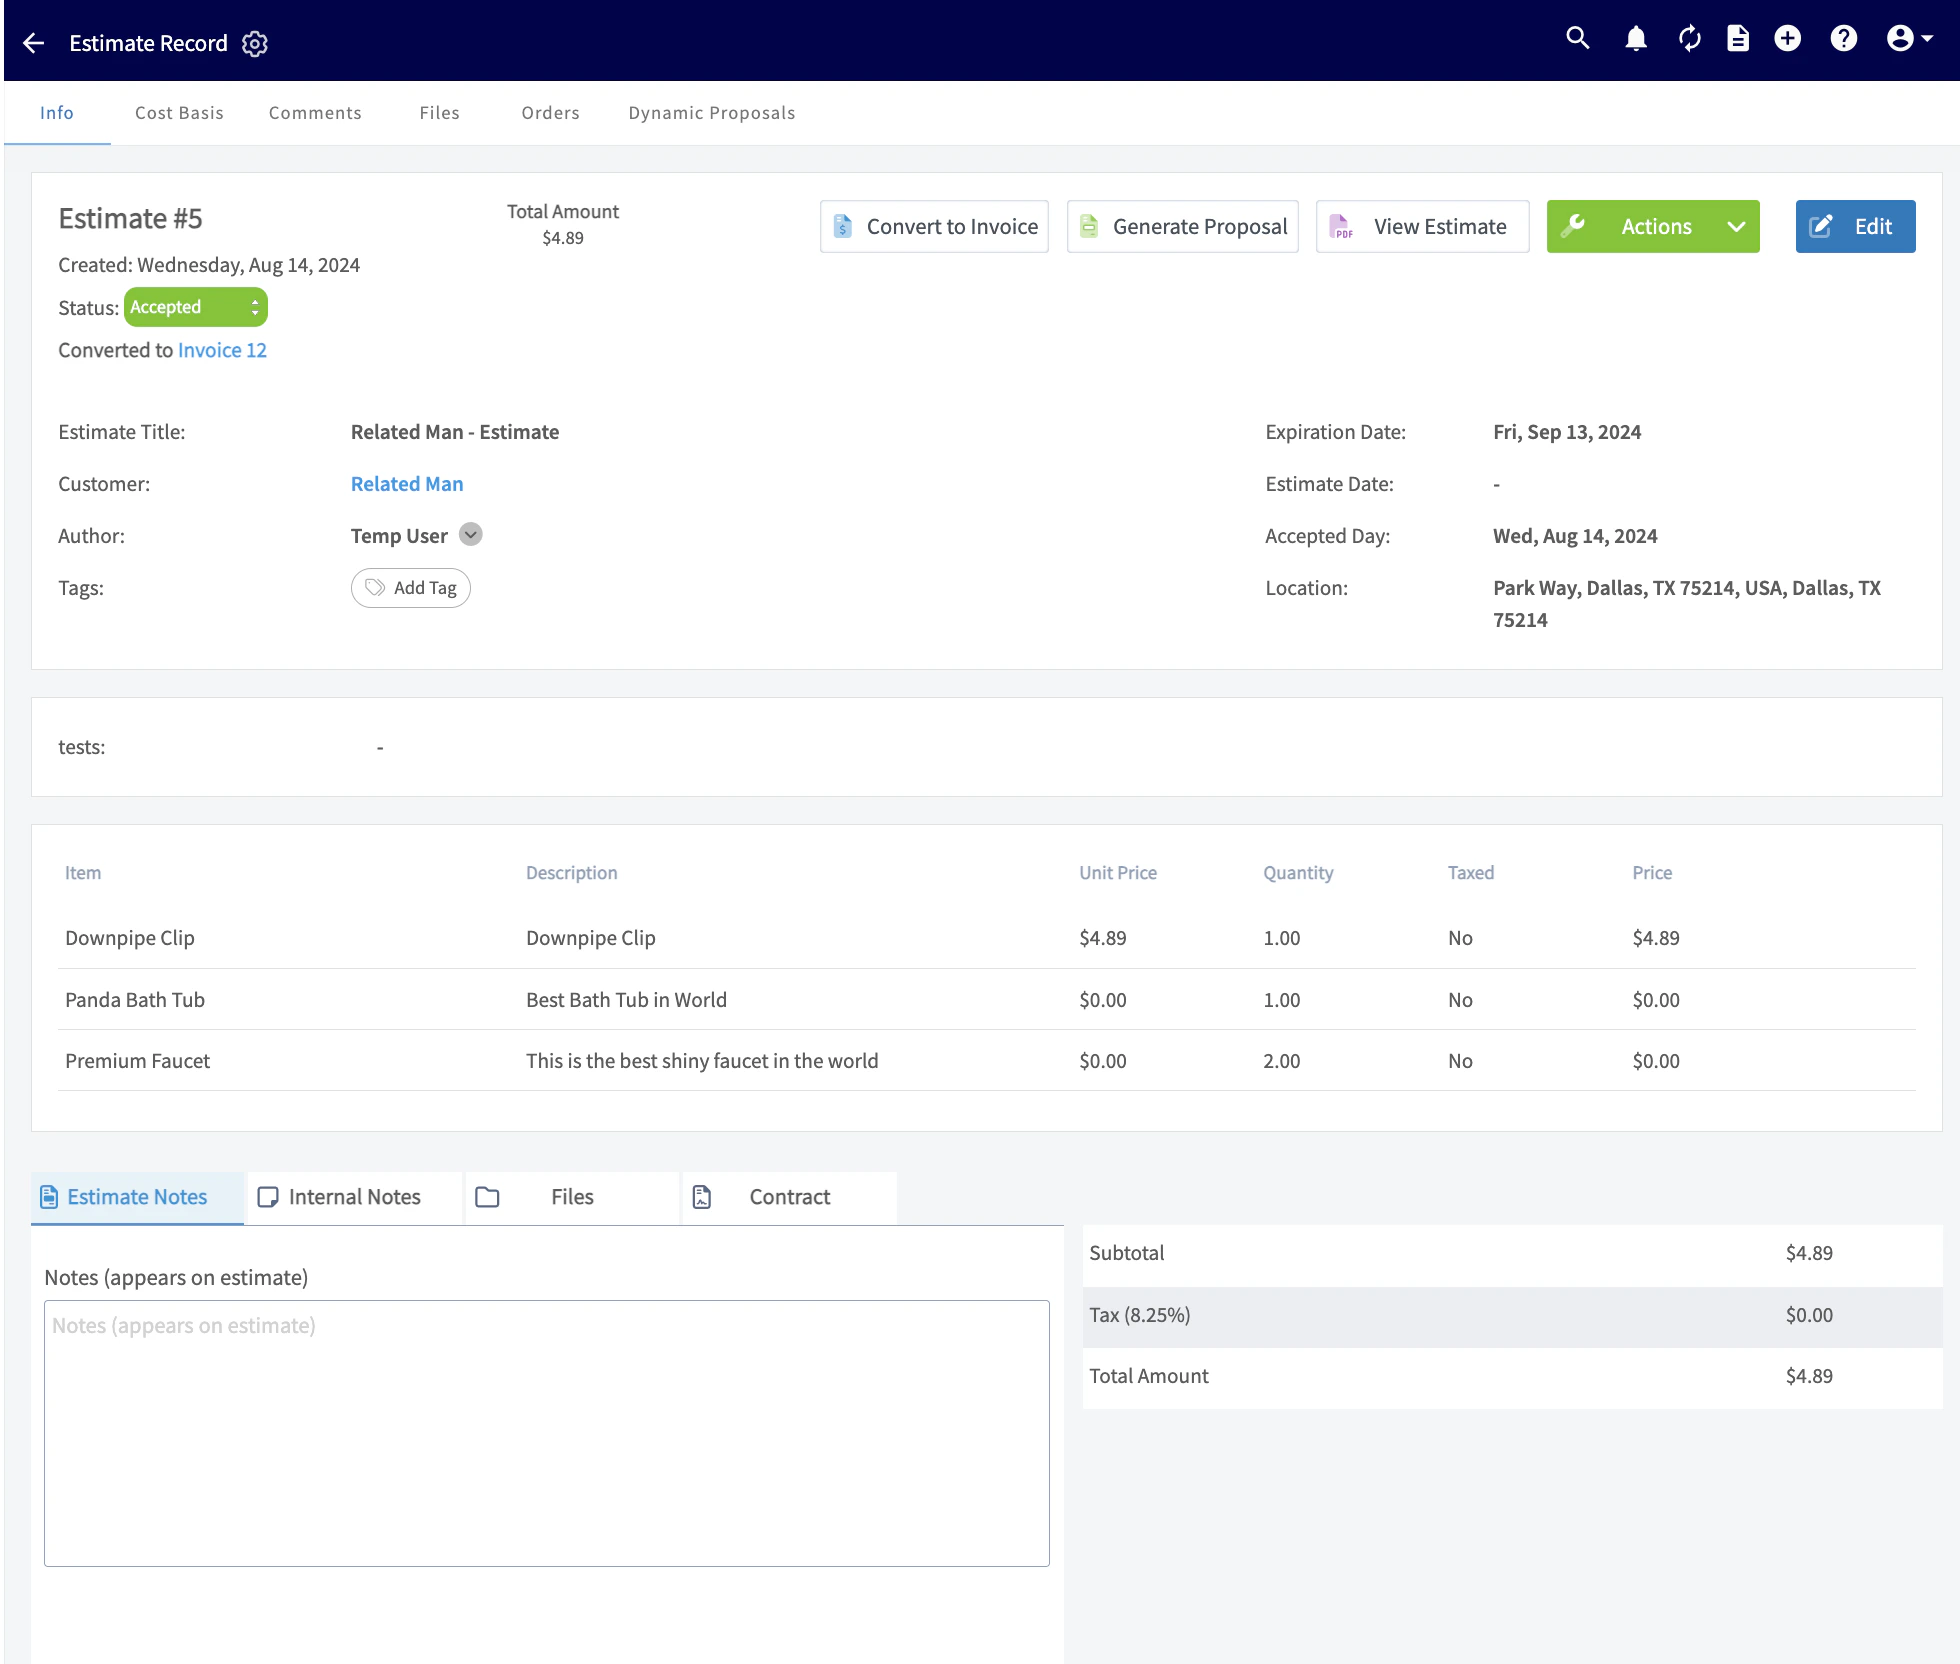Viewport: 1960px width, 1664px height.
Task: Click the Estimate #5 heading
Action: coord(131,219)
